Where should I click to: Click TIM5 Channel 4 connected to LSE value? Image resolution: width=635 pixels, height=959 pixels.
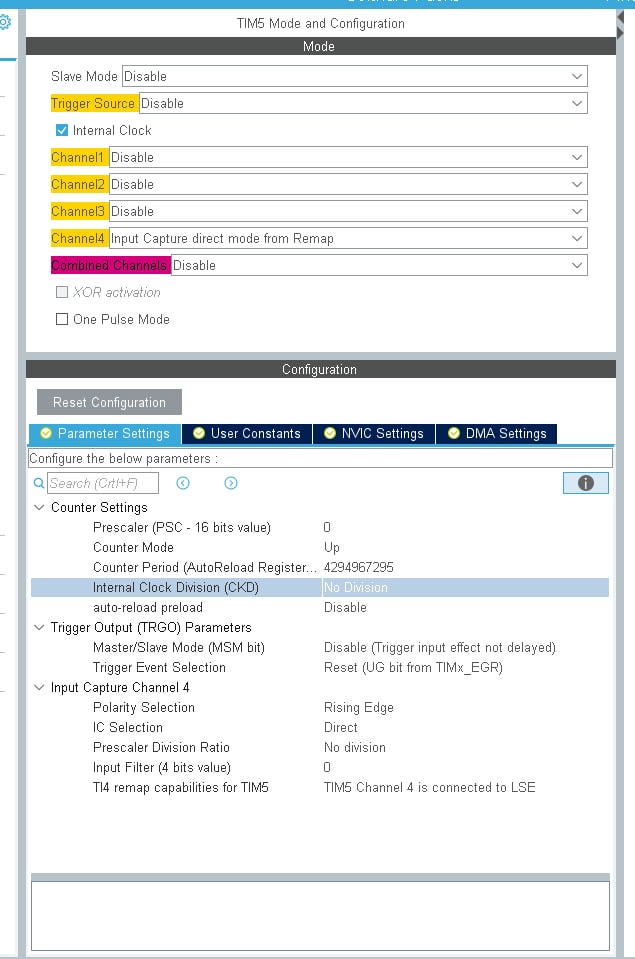(429, 788)
